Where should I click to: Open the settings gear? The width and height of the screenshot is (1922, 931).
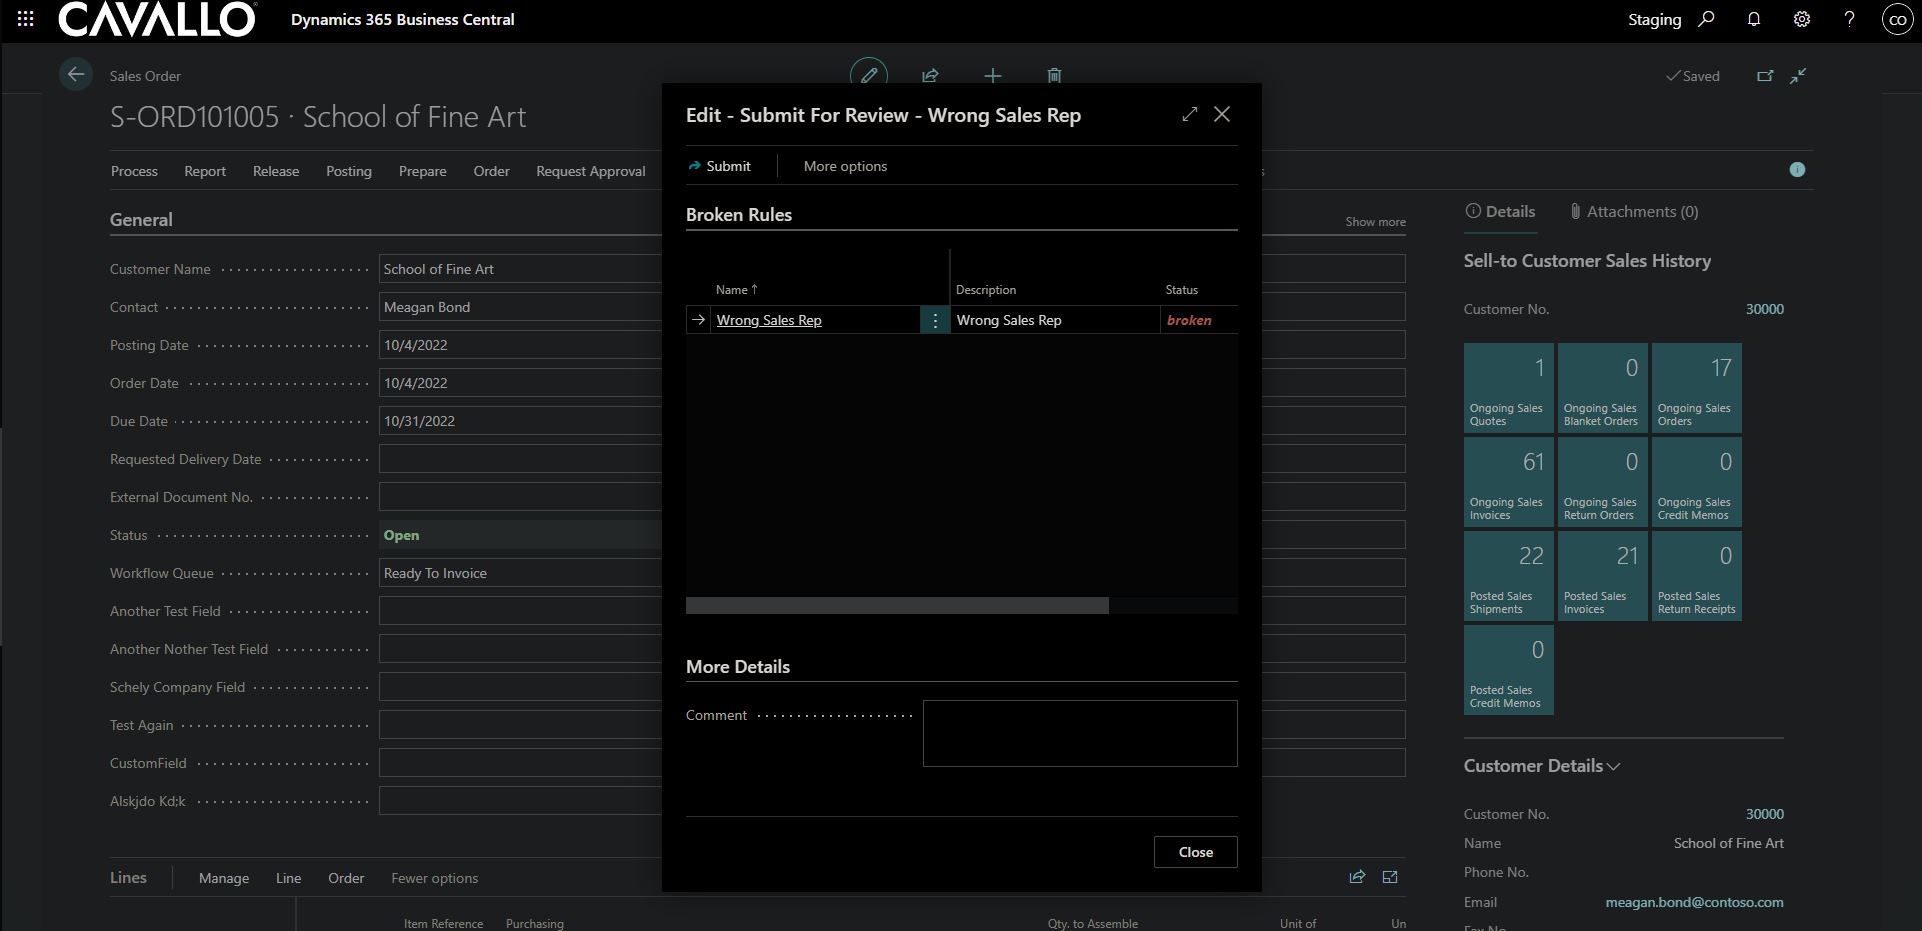[x=1801, y=19]
